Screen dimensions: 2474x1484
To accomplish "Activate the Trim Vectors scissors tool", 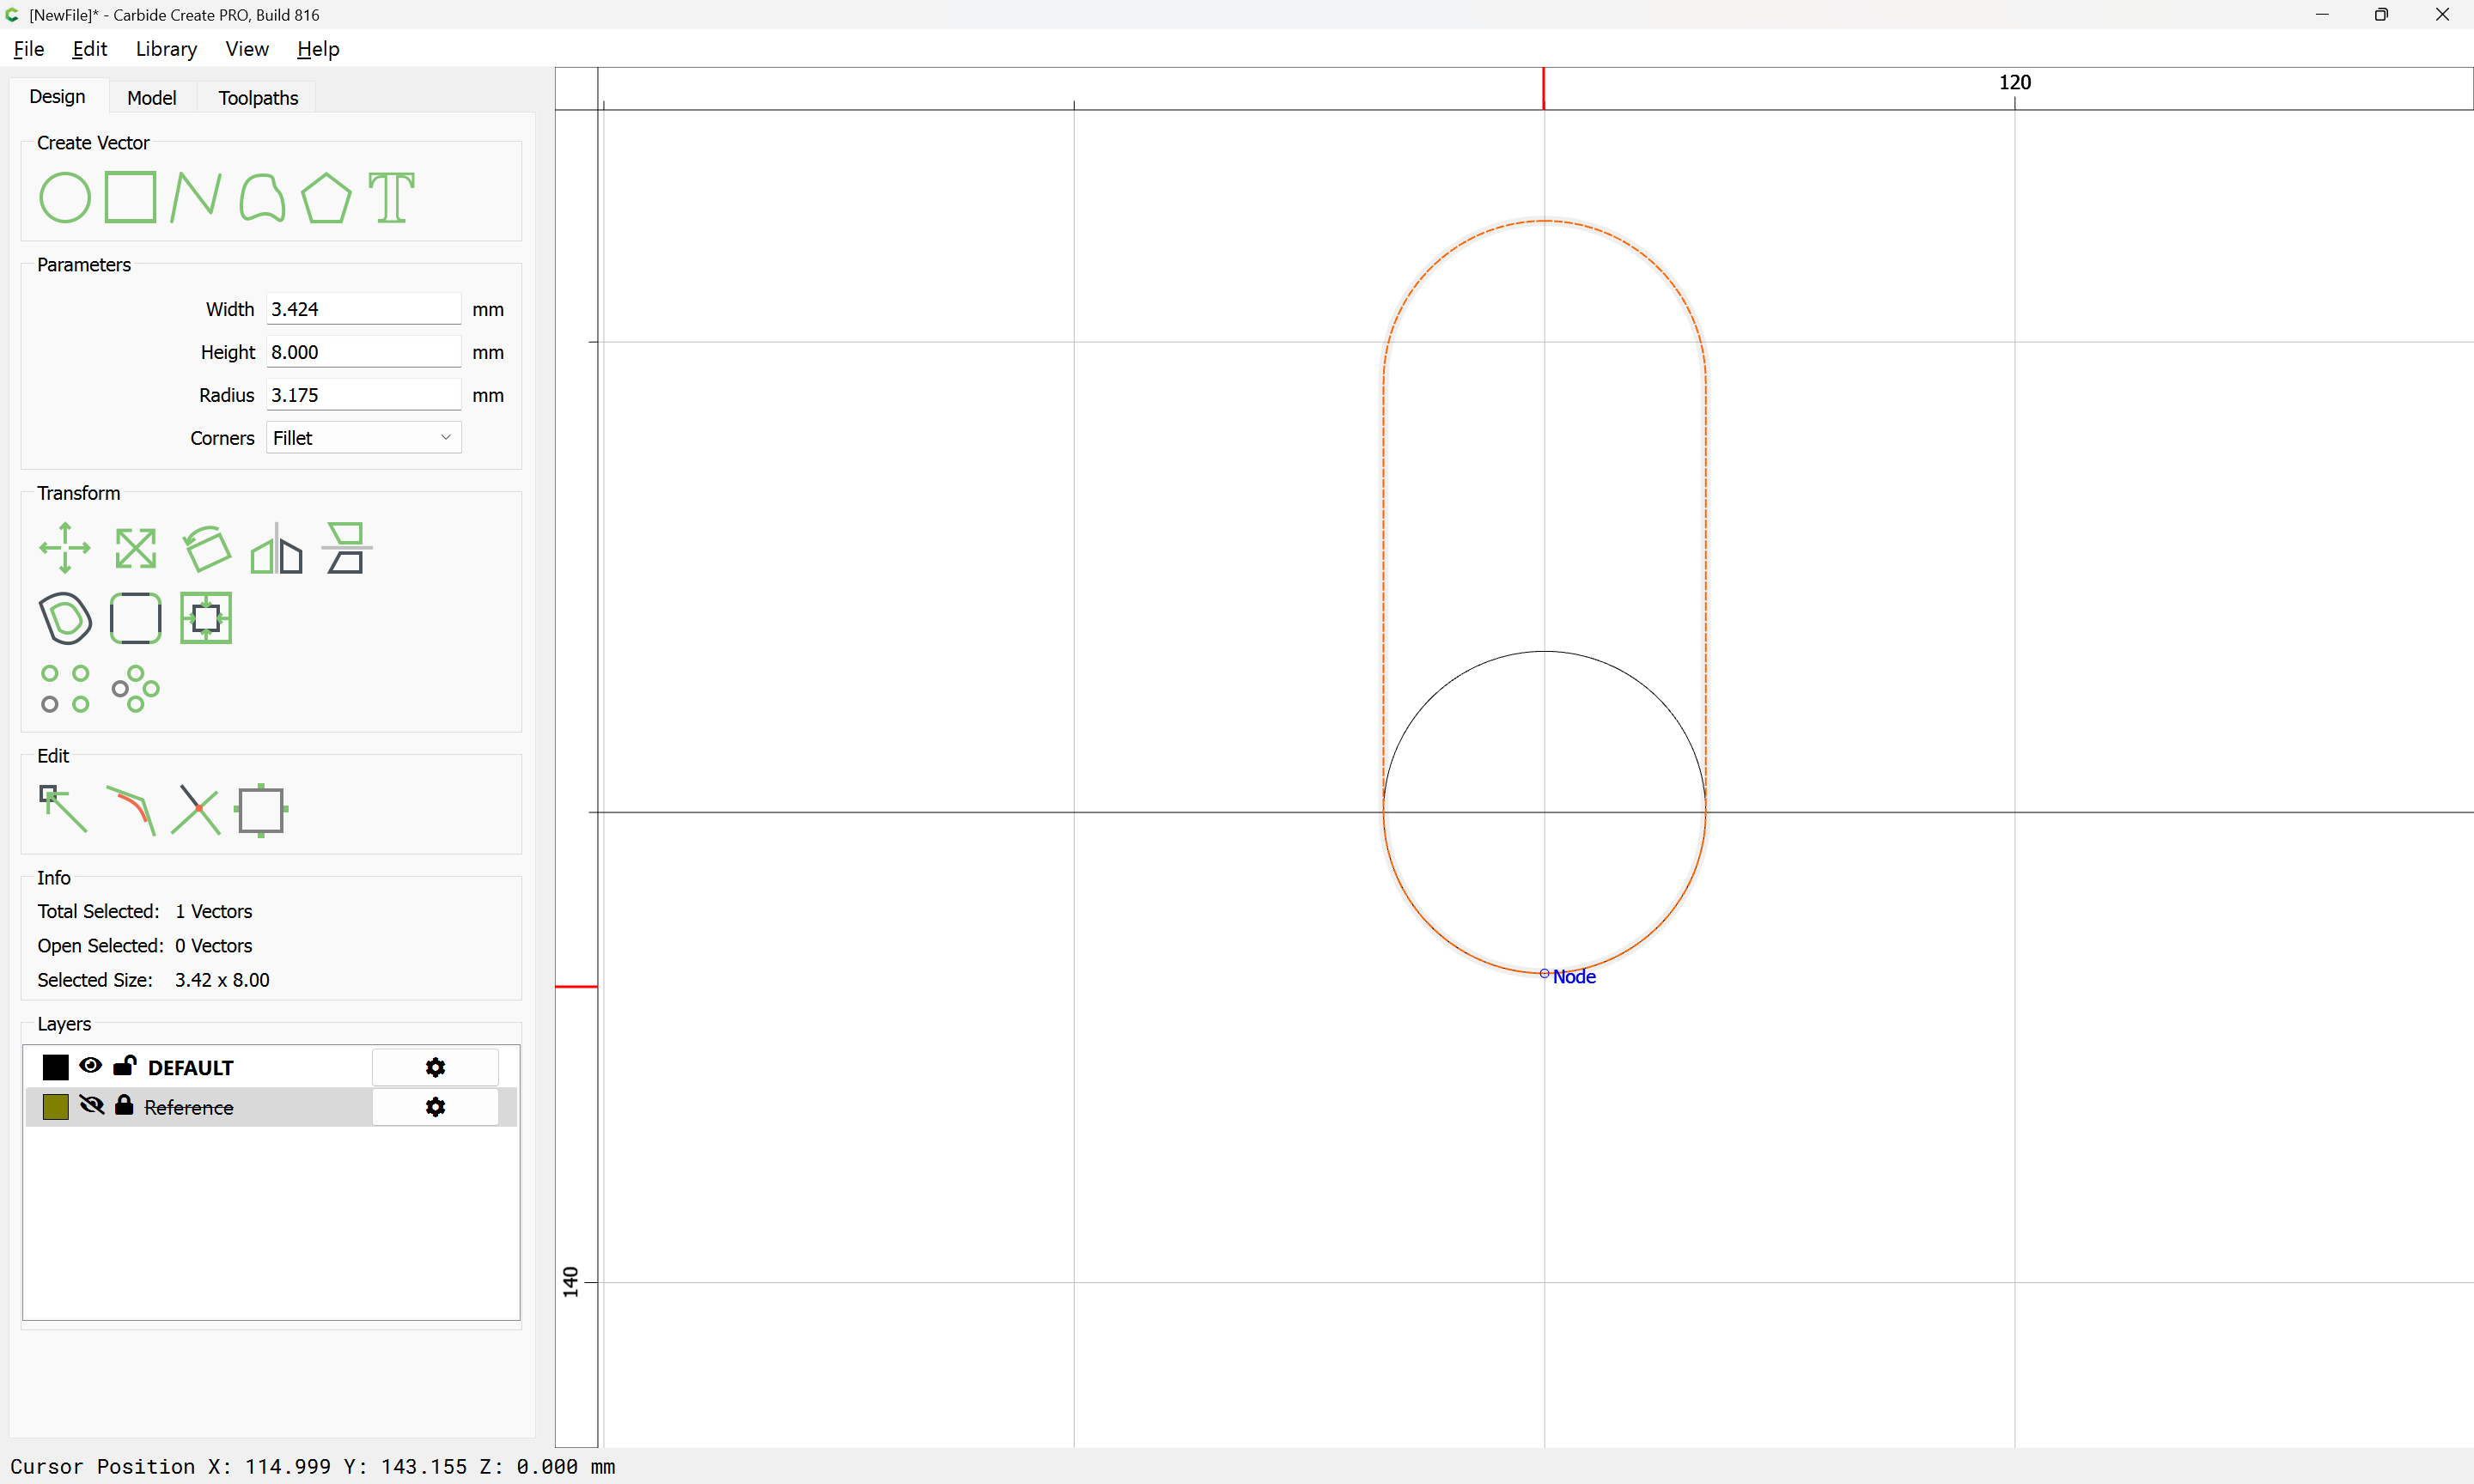I will [195, 809].
